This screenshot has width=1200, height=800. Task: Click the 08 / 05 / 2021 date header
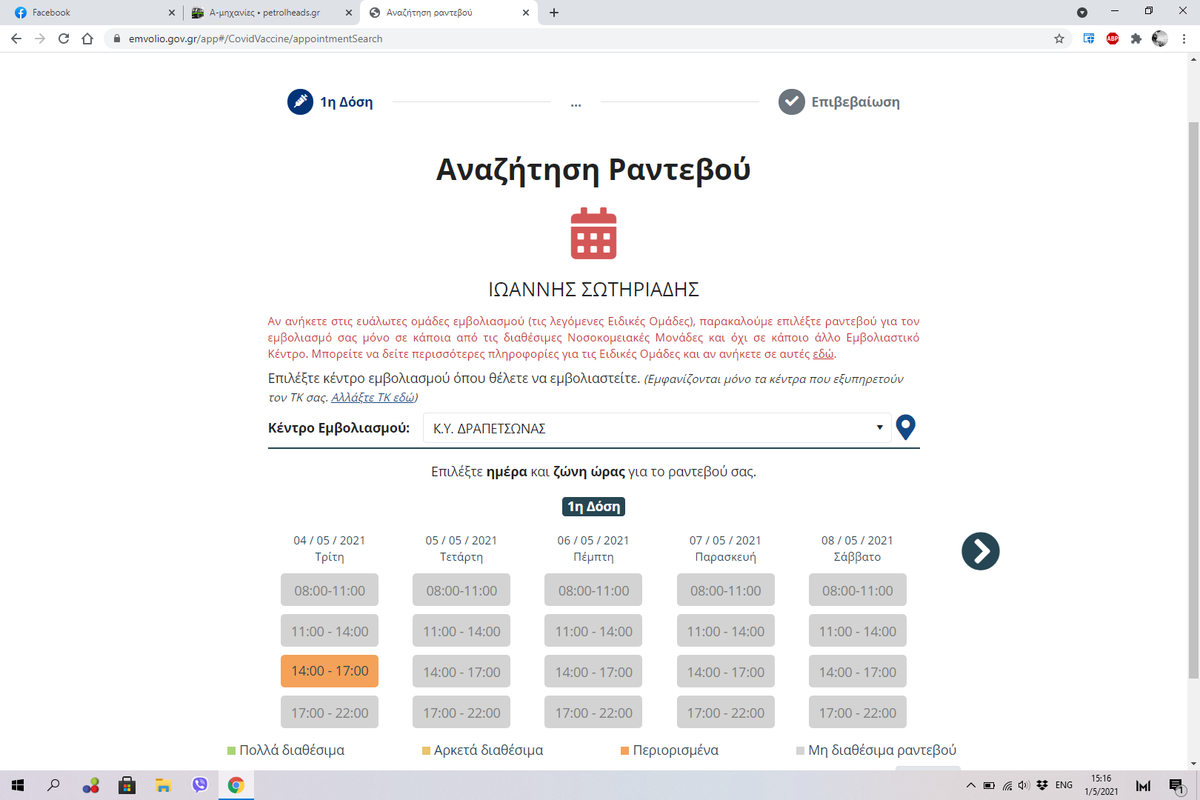click(x=858, y=540)
